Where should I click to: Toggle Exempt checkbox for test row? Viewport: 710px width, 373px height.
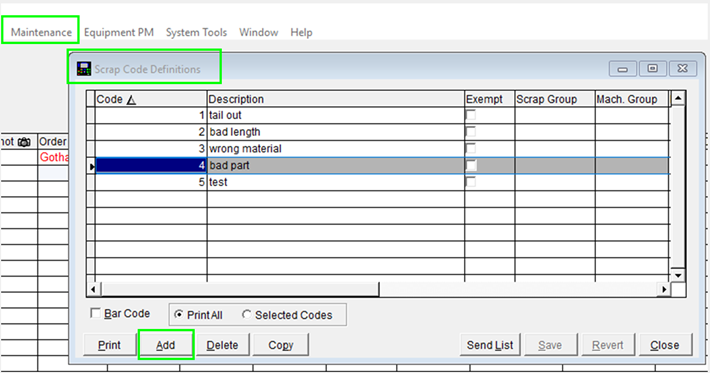[x=471, y=182]
